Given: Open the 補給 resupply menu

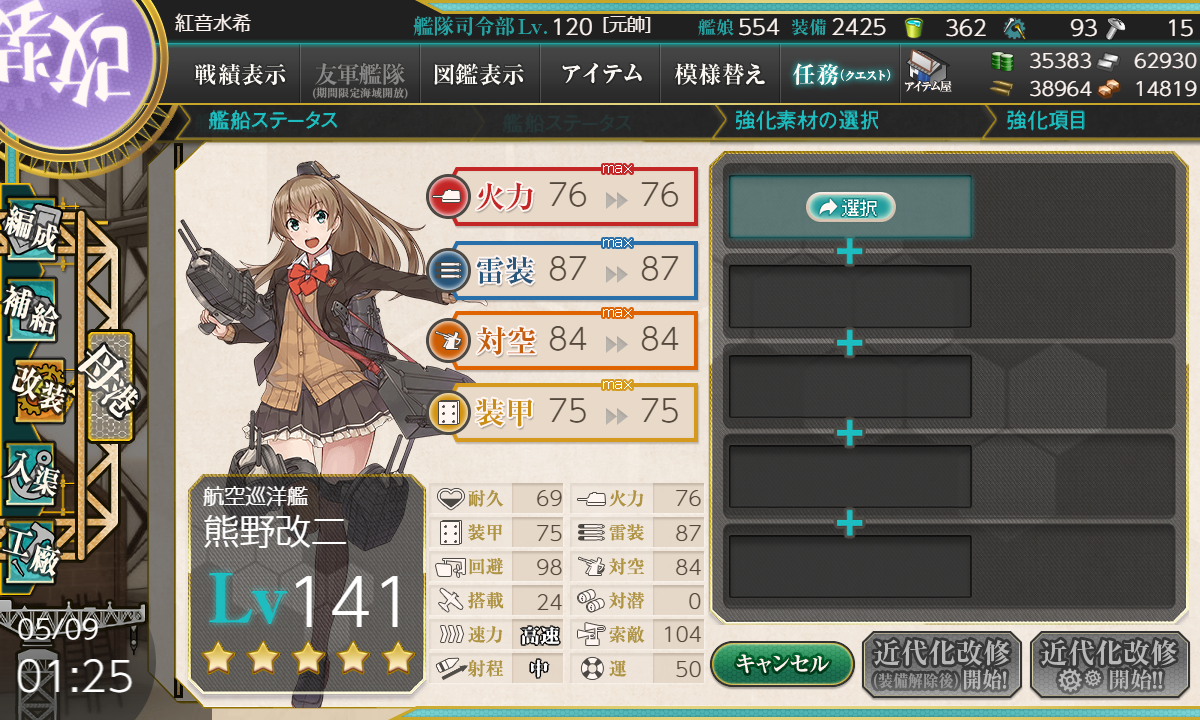Looking at the screenshot, I should (31, 312).
